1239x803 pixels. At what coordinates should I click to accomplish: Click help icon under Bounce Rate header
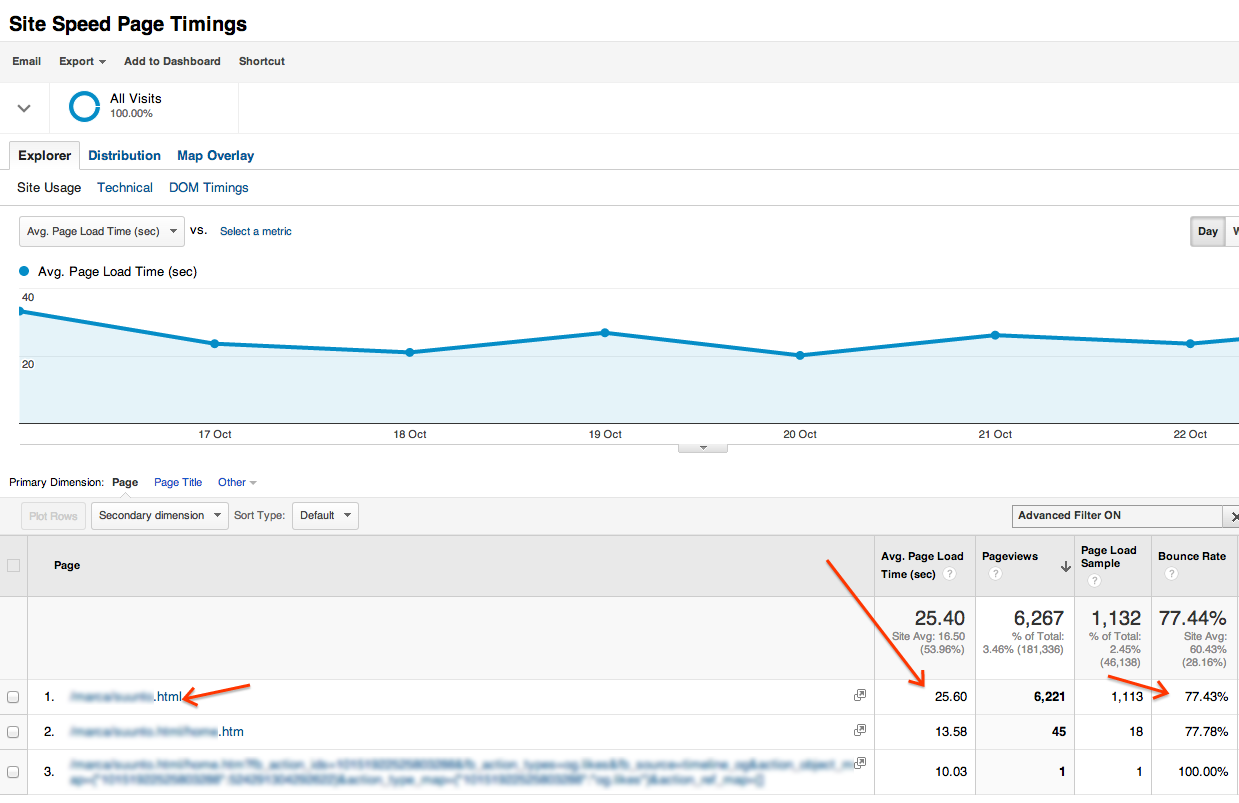click(x=1165, y=574)
